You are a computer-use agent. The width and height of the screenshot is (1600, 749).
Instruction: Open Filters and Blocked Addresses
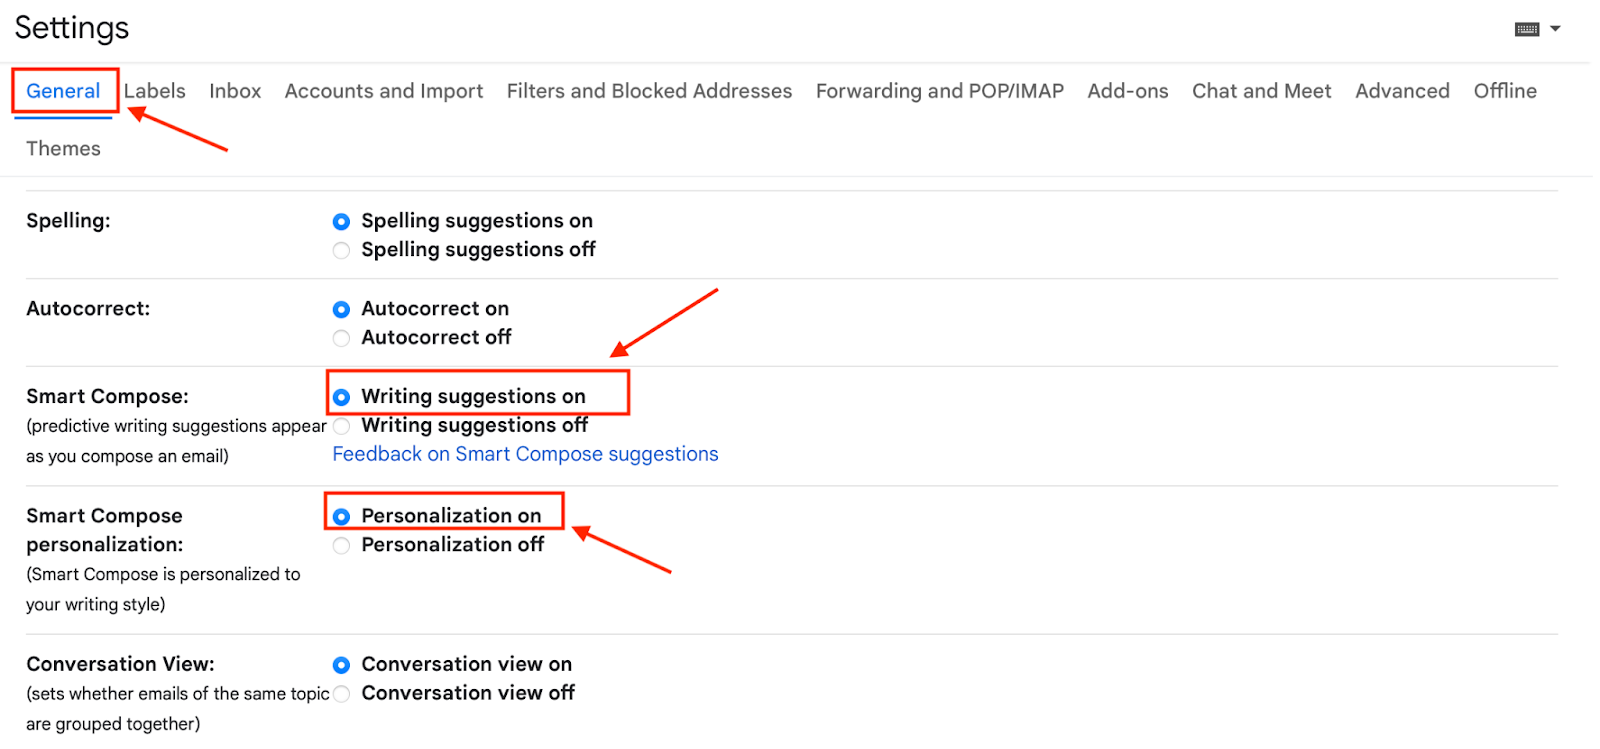[649, 91]
